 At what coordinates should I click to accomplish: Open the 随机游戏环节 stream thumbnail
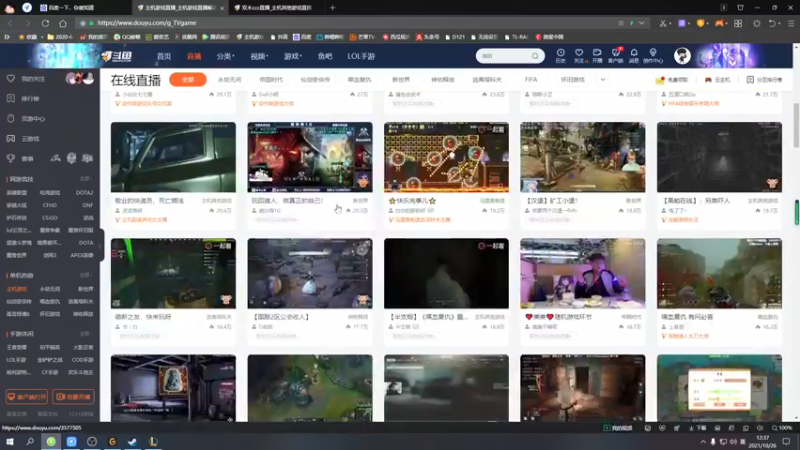click(x=583, y=273)
